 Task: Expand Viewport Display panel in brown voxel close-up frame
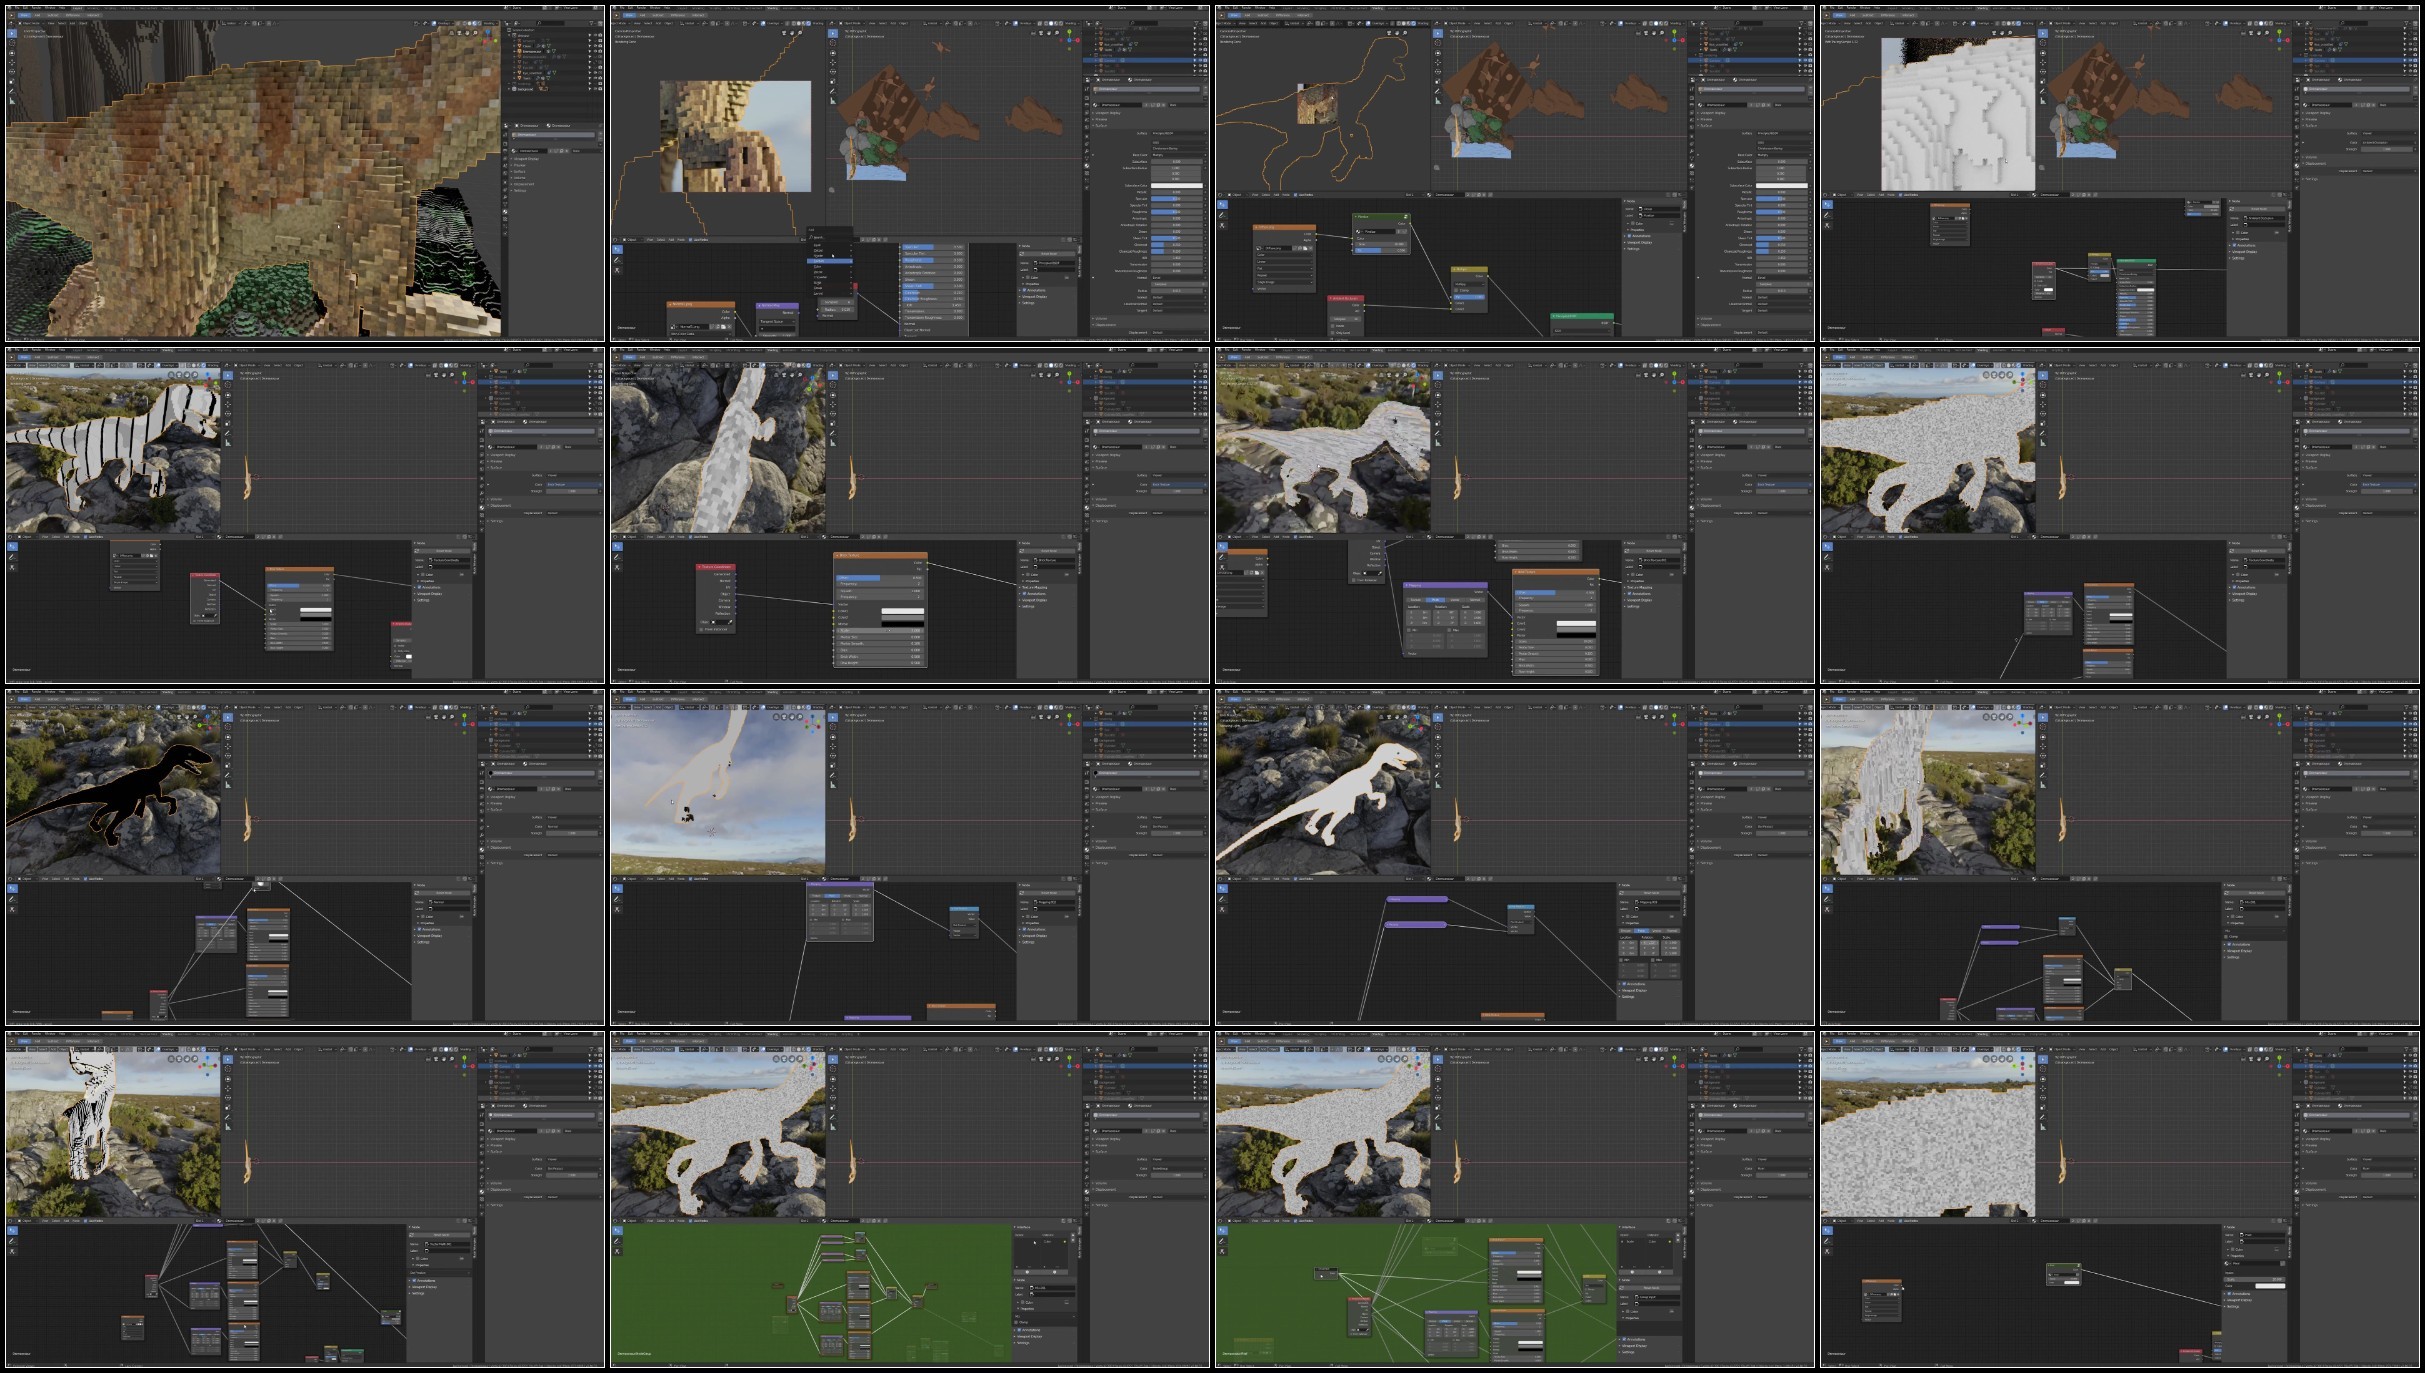point(527,159)
